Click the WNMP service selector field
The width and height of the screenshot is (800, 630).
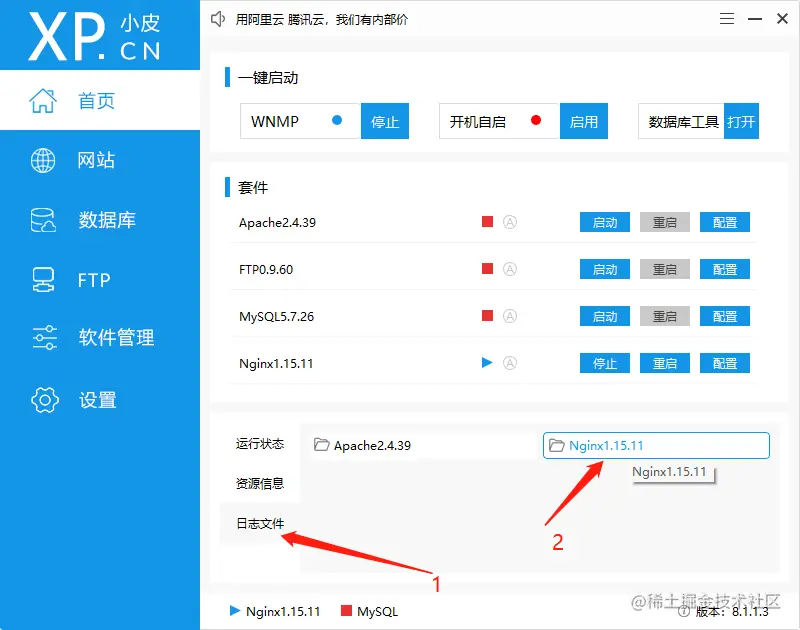coord(301,121)
